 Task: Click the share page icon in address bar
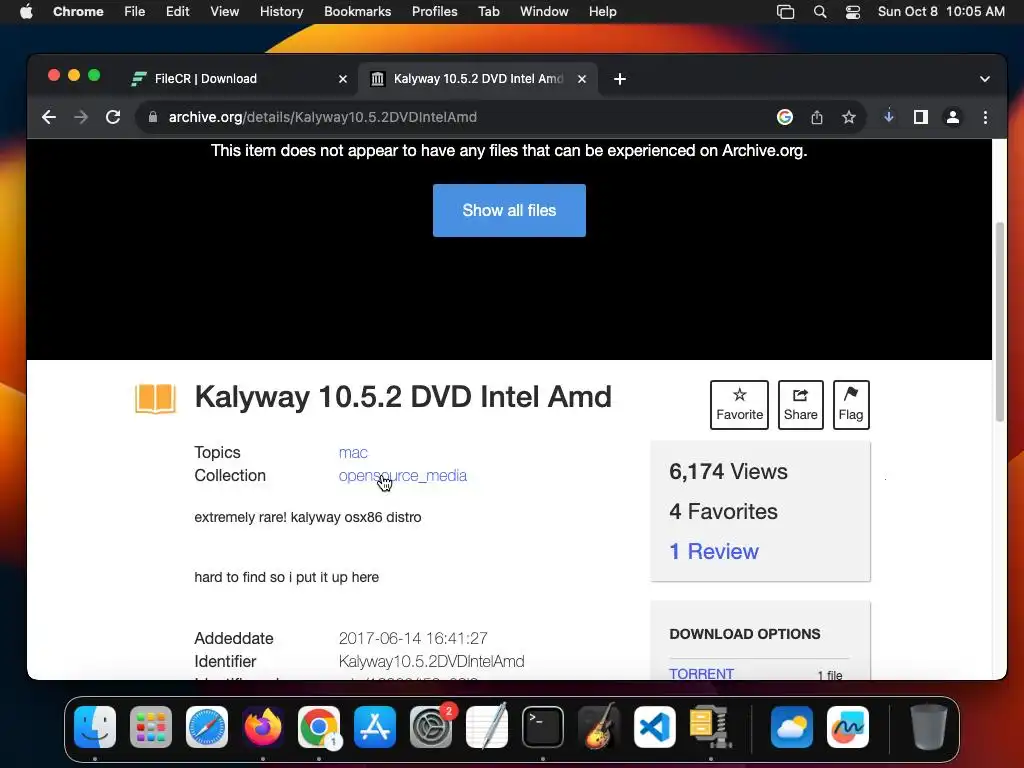pos(817,118)
